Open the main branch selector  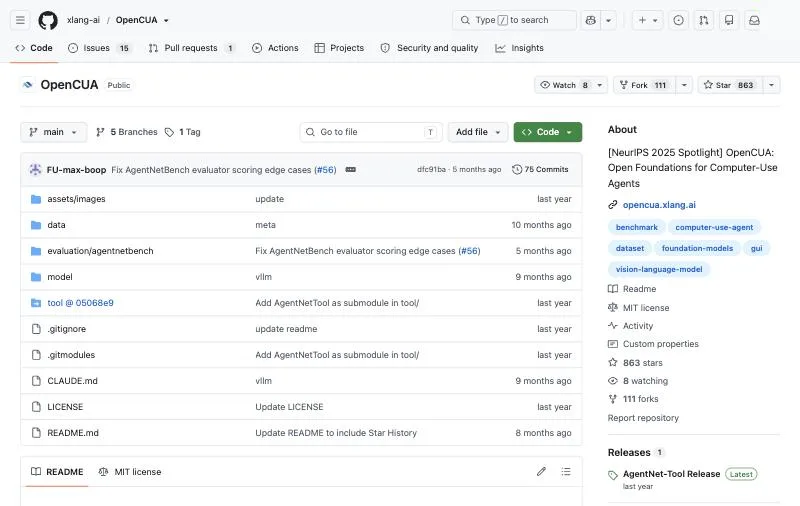[x=54, y=132]
